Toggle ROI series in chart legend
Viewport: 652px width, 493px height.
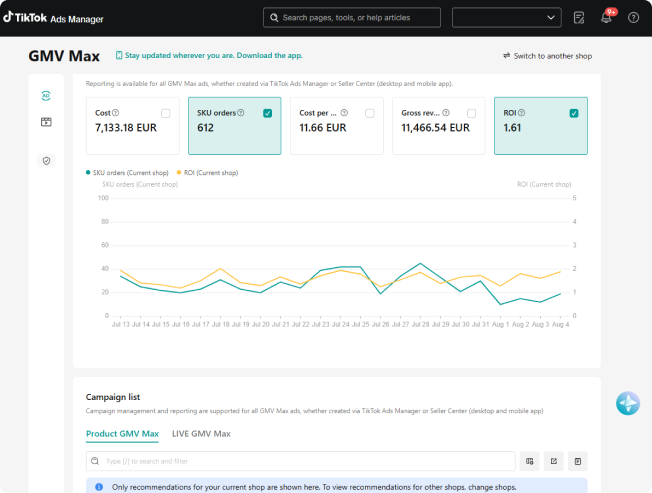pos(207,173)
